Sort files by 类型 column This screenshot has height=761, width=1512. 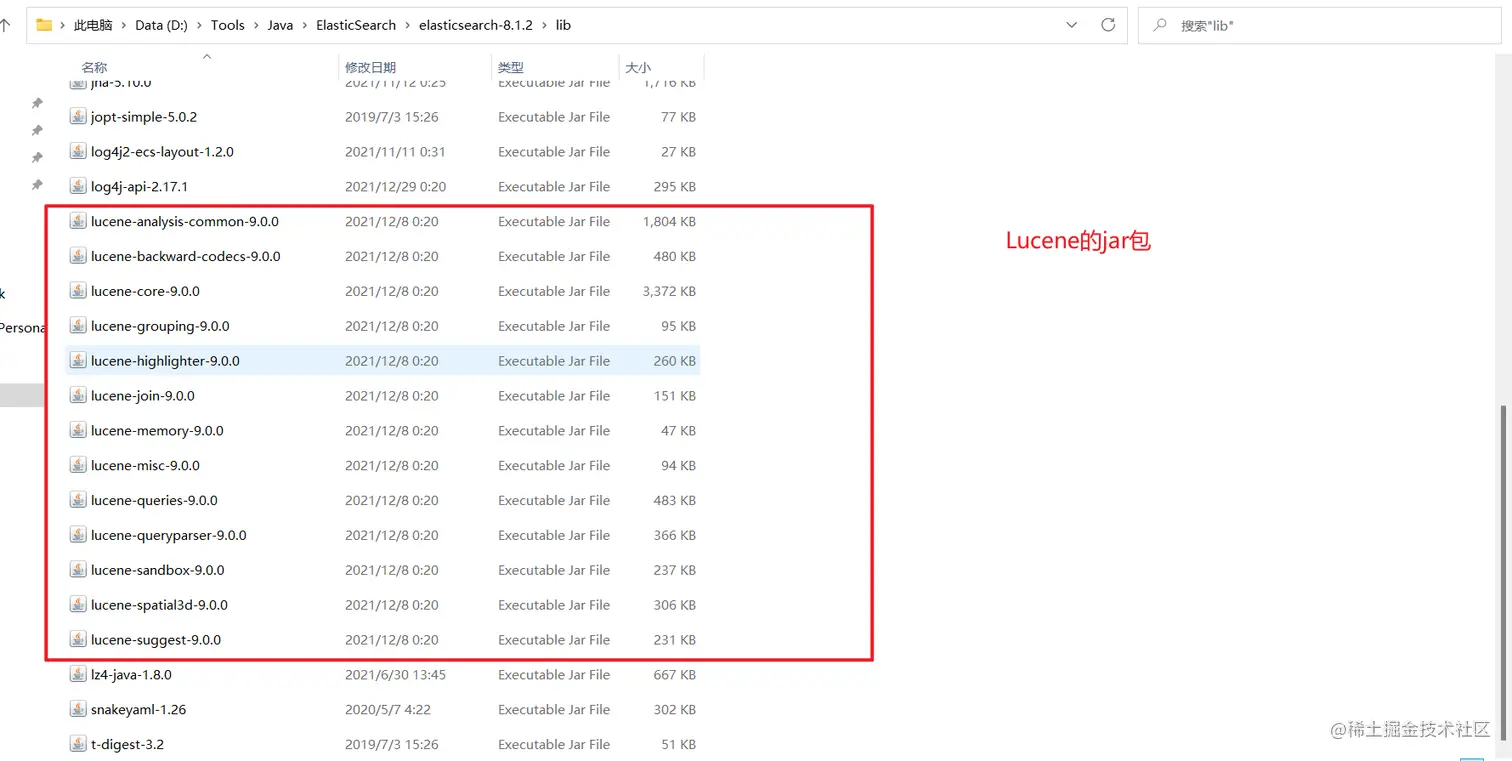(511, 67)
